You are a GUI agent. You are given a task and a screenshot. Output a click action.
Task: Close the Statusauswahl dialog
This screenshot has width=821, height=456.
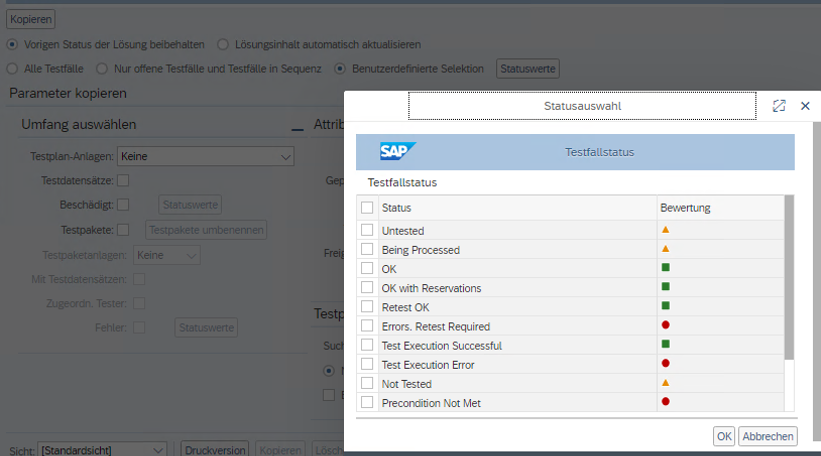(x=805, y=105)
